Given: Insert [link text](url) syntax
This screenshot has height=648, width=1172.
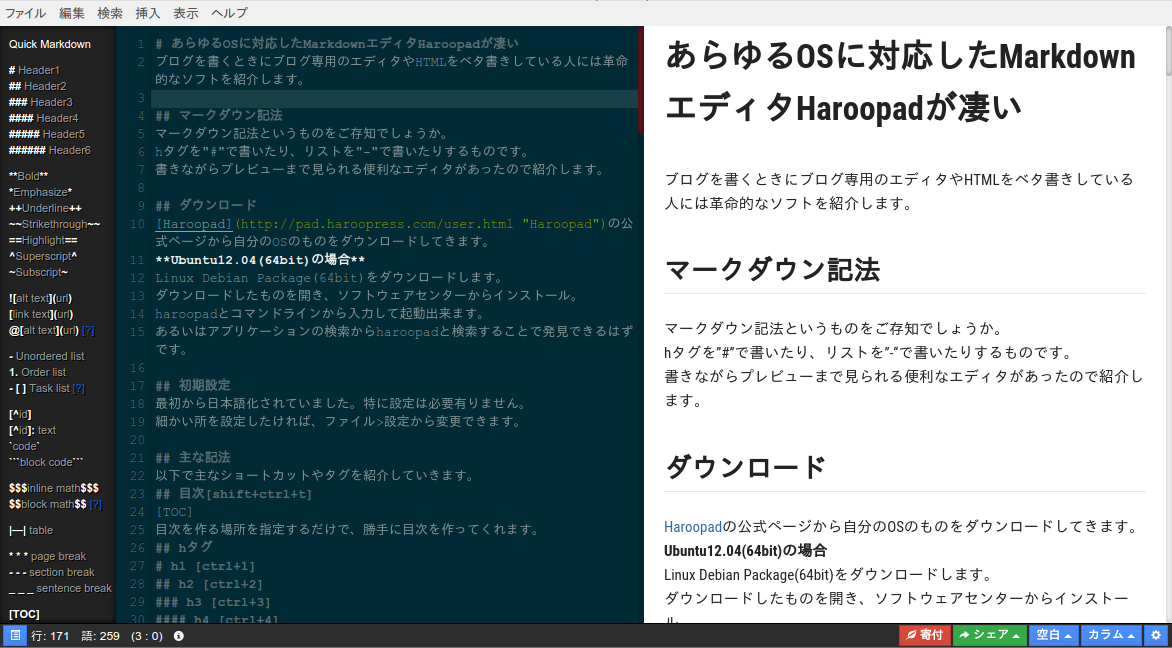Looking at the screenshot, I should pos(41,314).
